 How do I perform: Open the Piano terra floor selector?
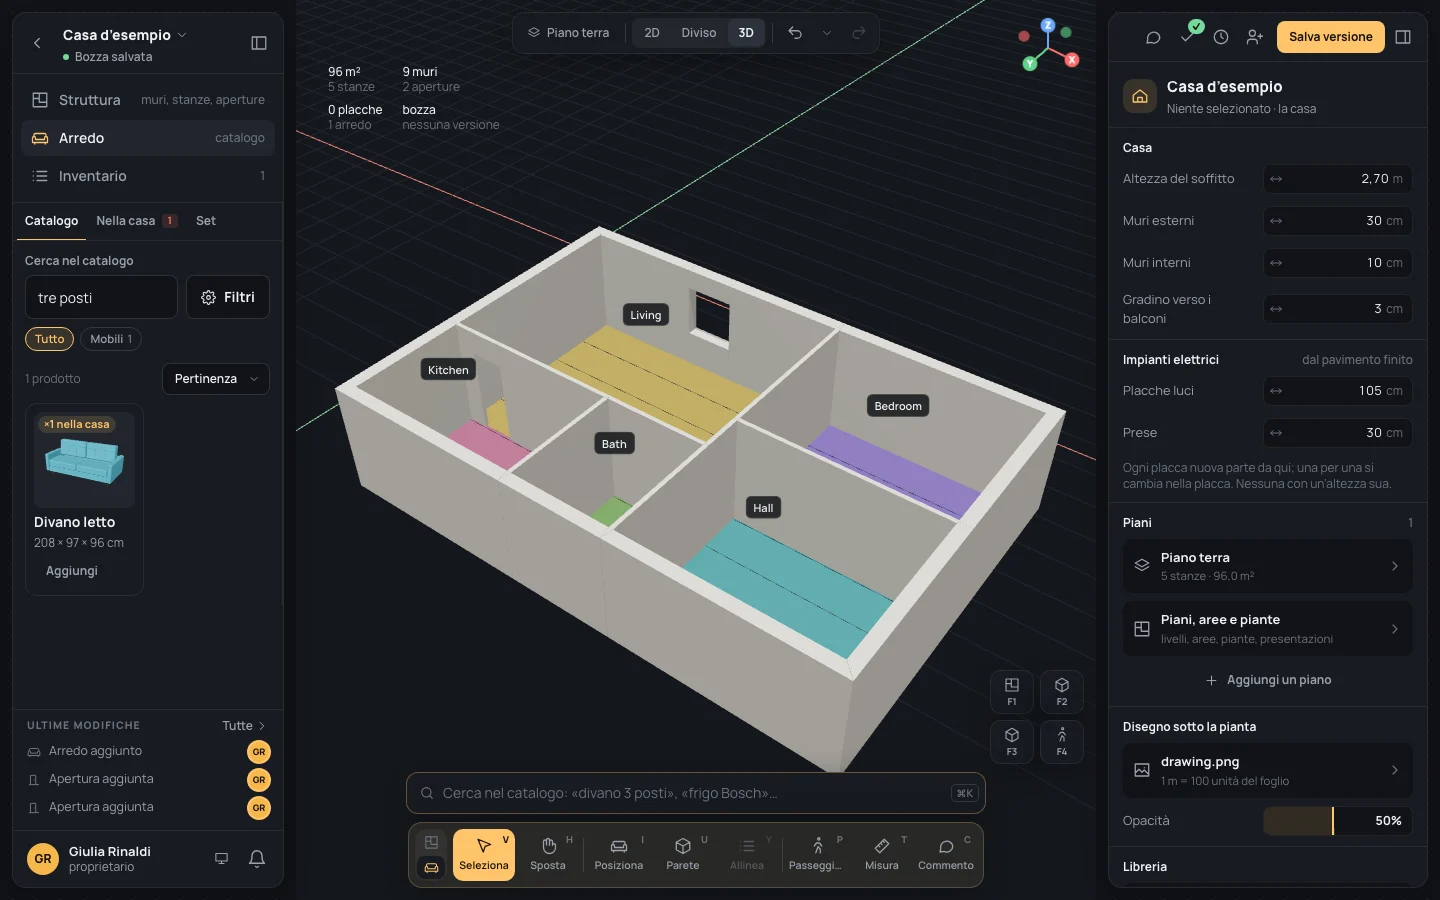pos(569,33)
